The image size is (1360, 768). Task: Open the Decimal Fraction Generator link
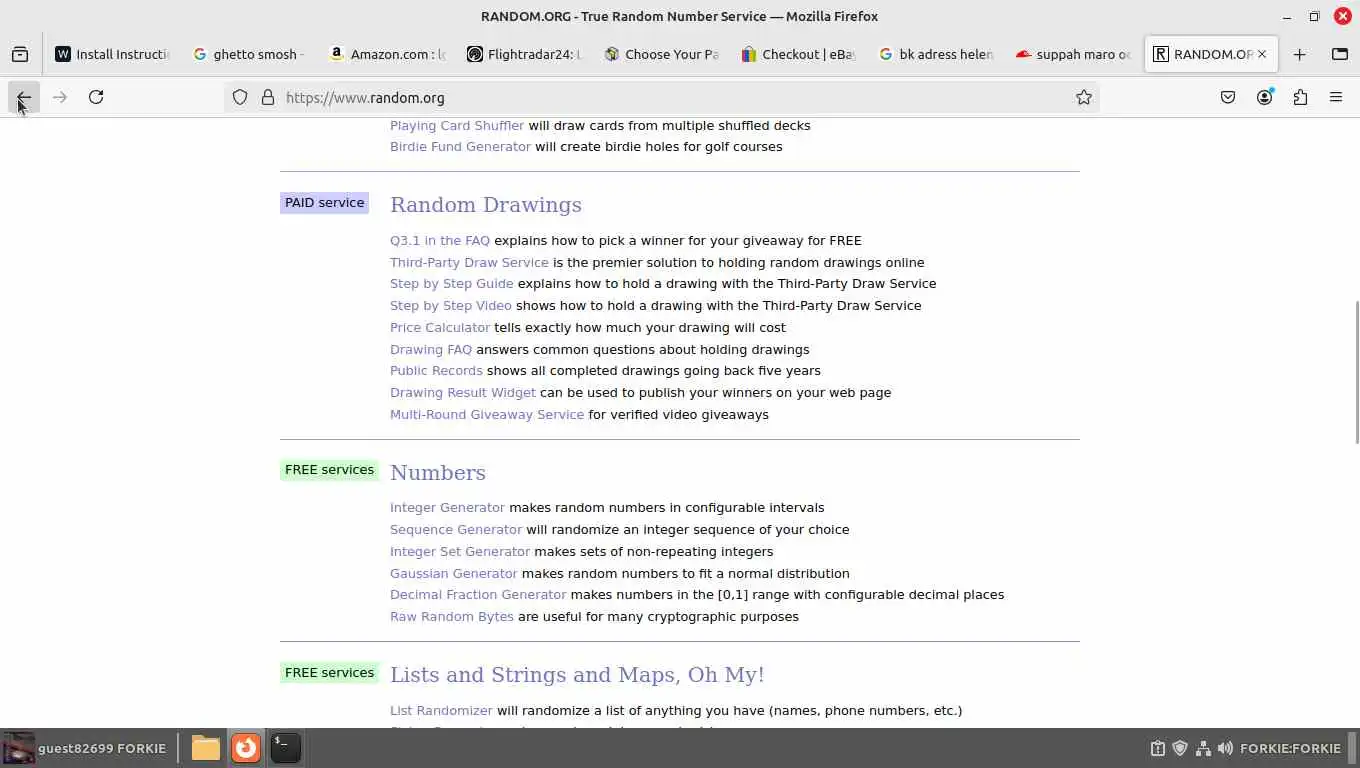[478, 594]
